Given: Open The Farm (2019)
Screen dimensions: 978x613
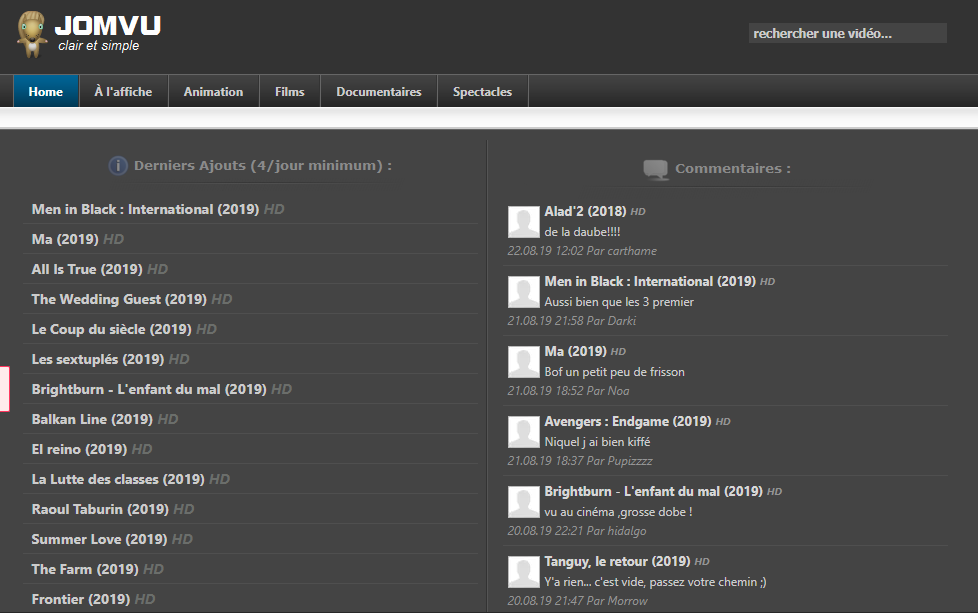Looking at the screenshot, I should click(x=85, y=569).
